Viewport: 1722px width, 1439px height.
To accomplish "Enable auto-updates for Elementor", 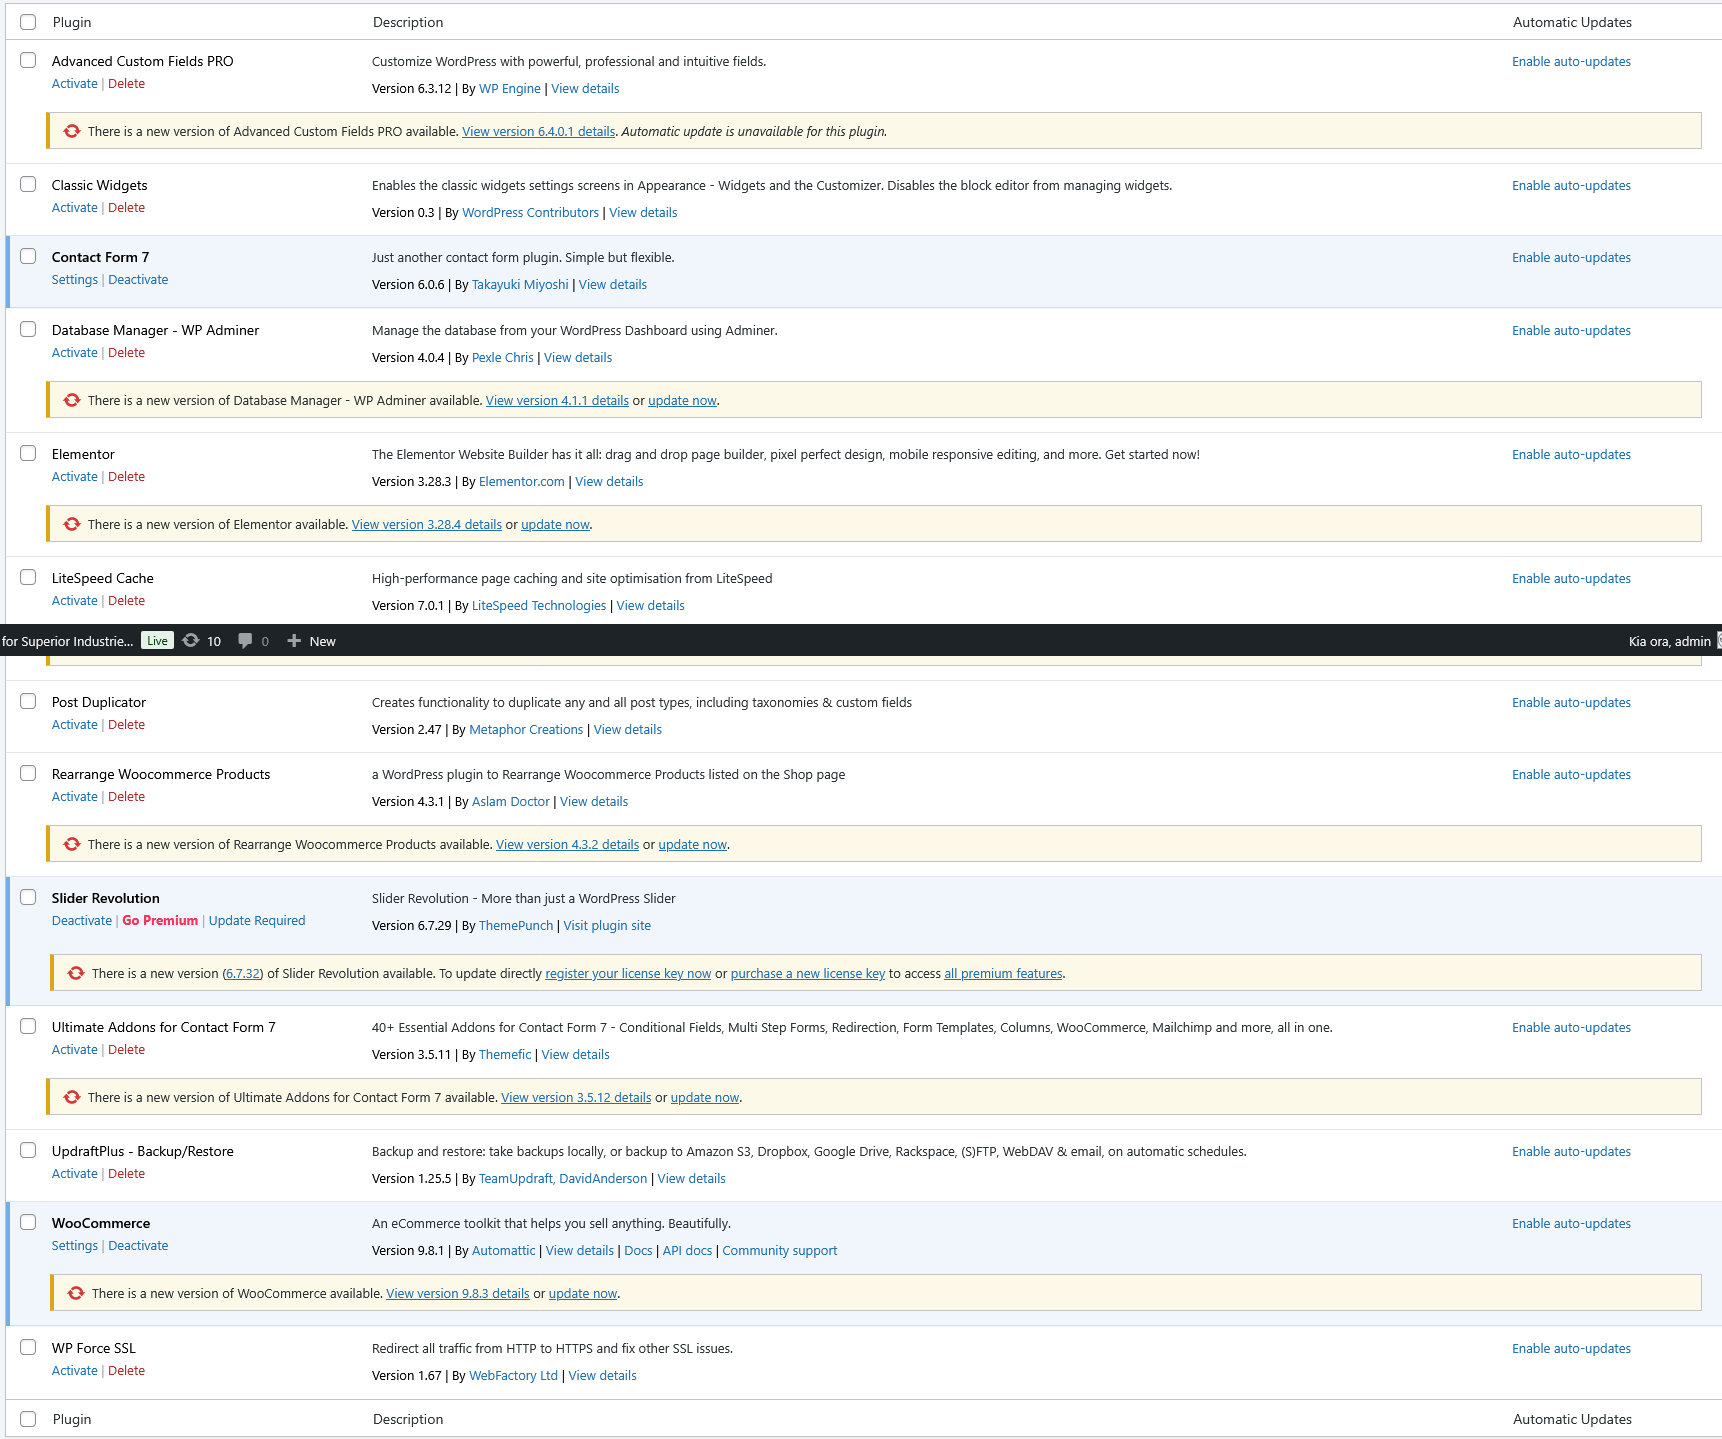I will (x=1571, y=454).
